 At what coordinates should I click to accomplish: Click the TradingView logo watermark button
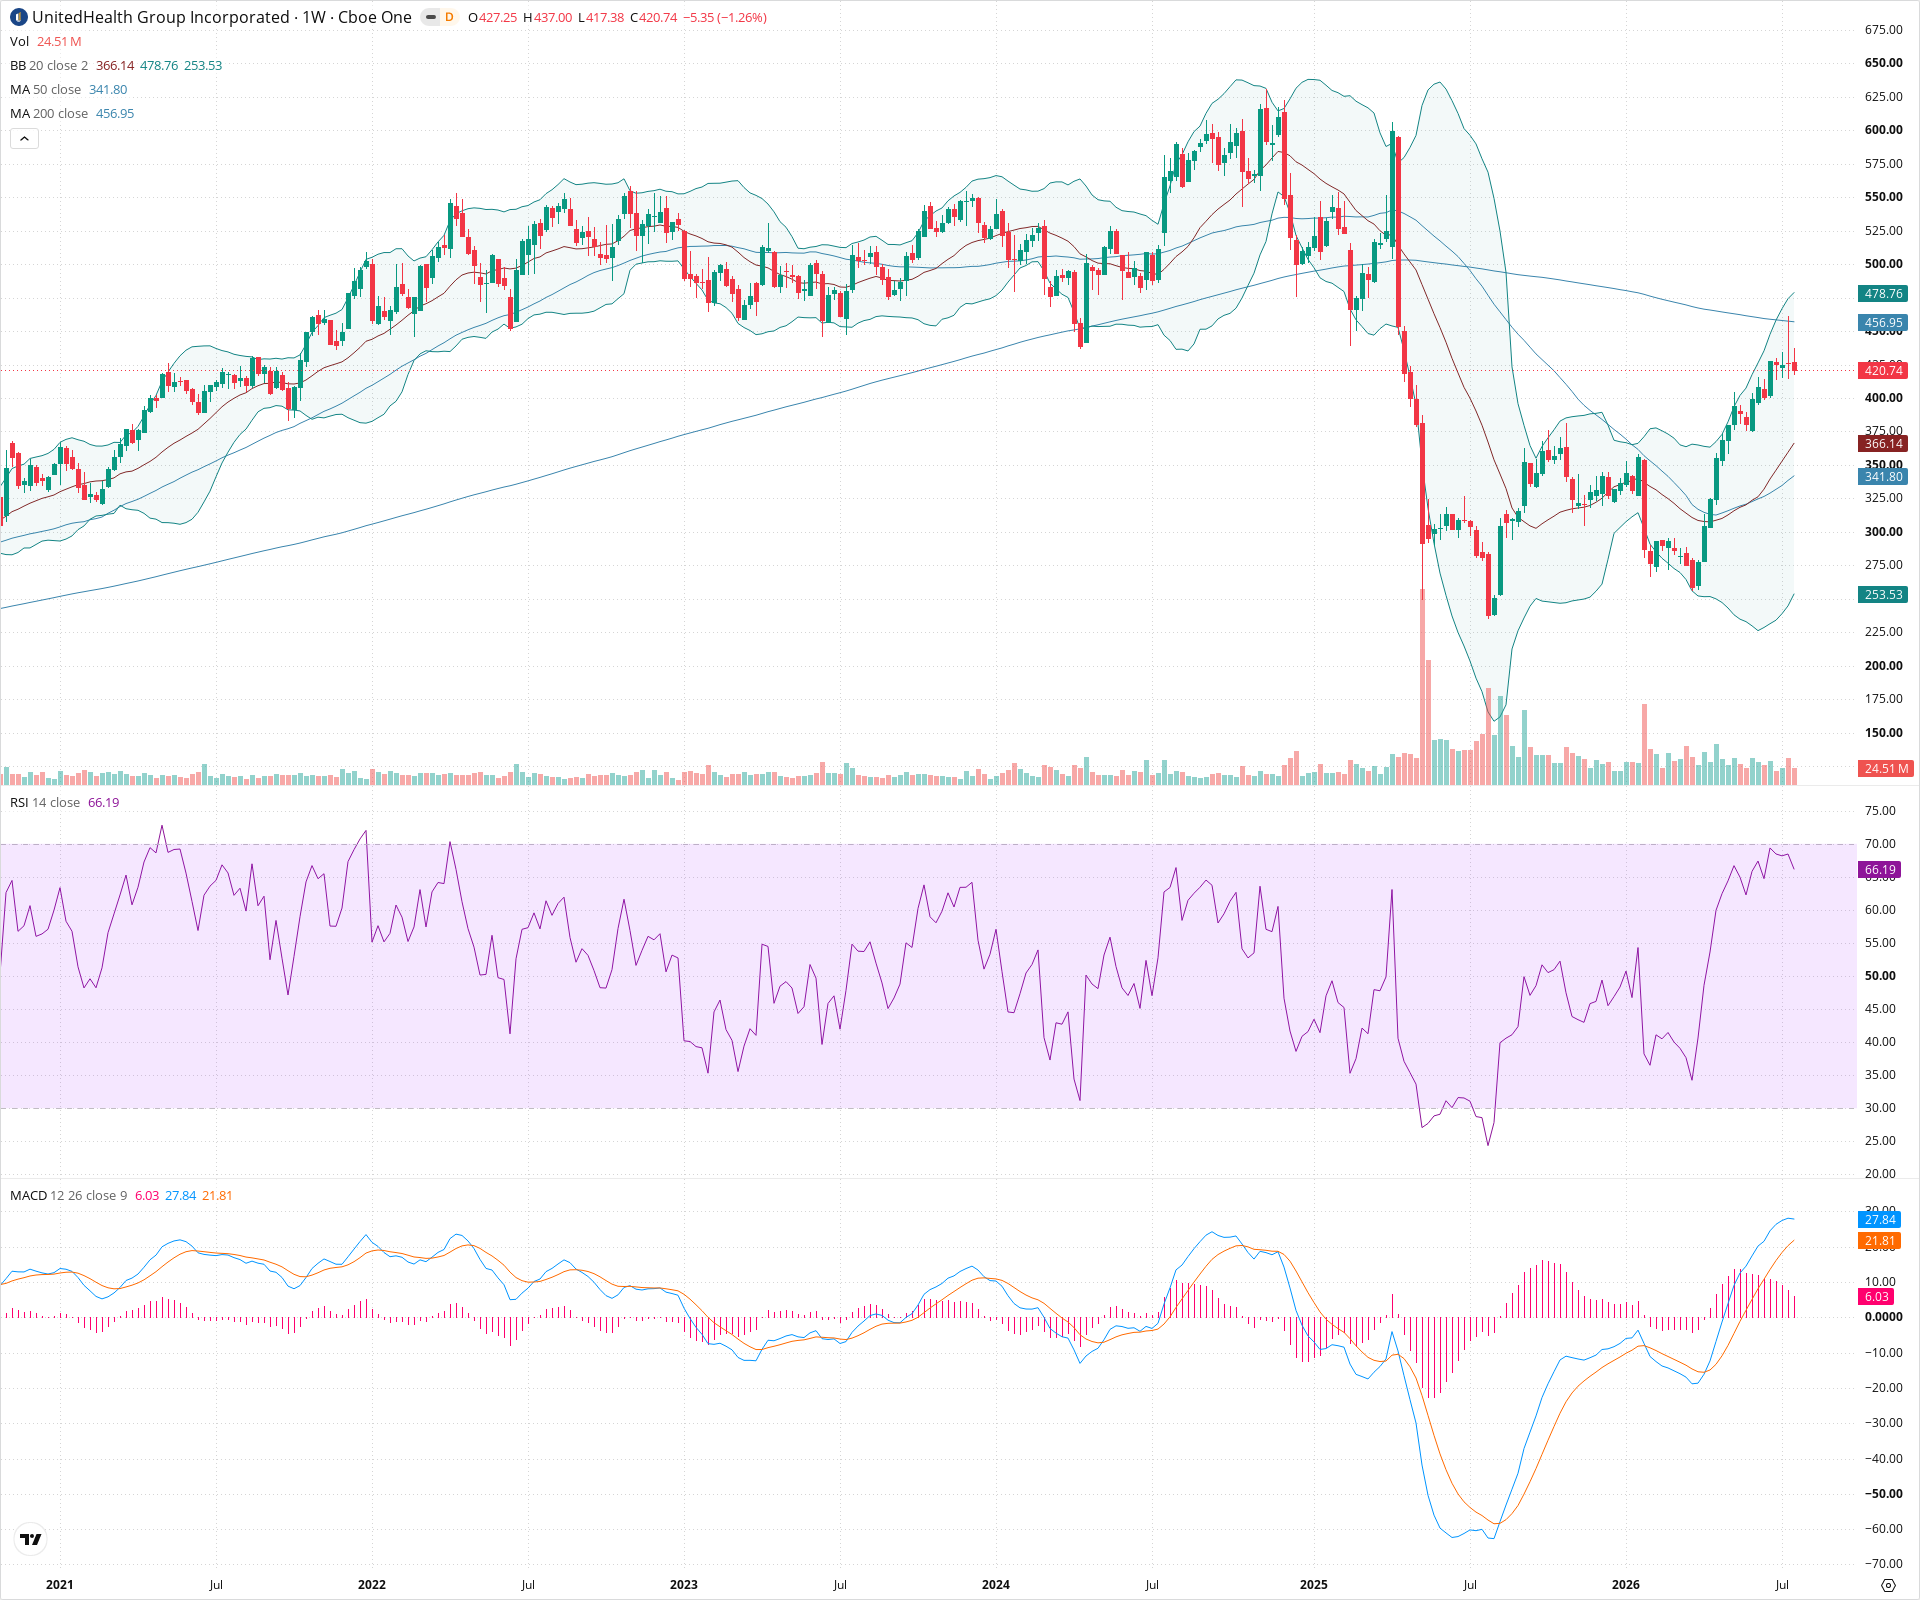31,1539
